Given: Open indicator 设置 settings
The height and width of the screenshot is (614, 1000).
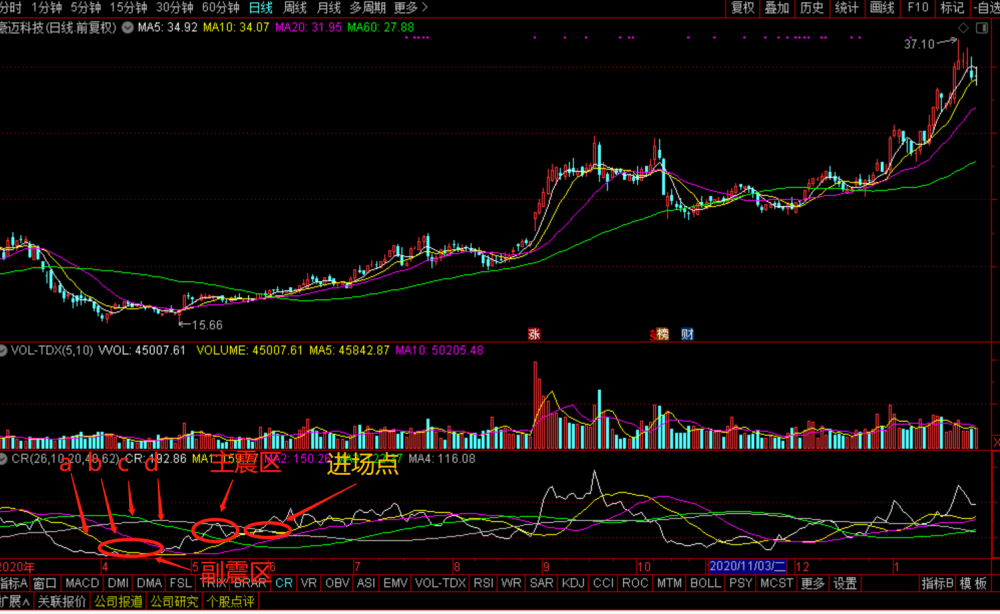Looking at the screenshot, I should [x=845, y=583].
